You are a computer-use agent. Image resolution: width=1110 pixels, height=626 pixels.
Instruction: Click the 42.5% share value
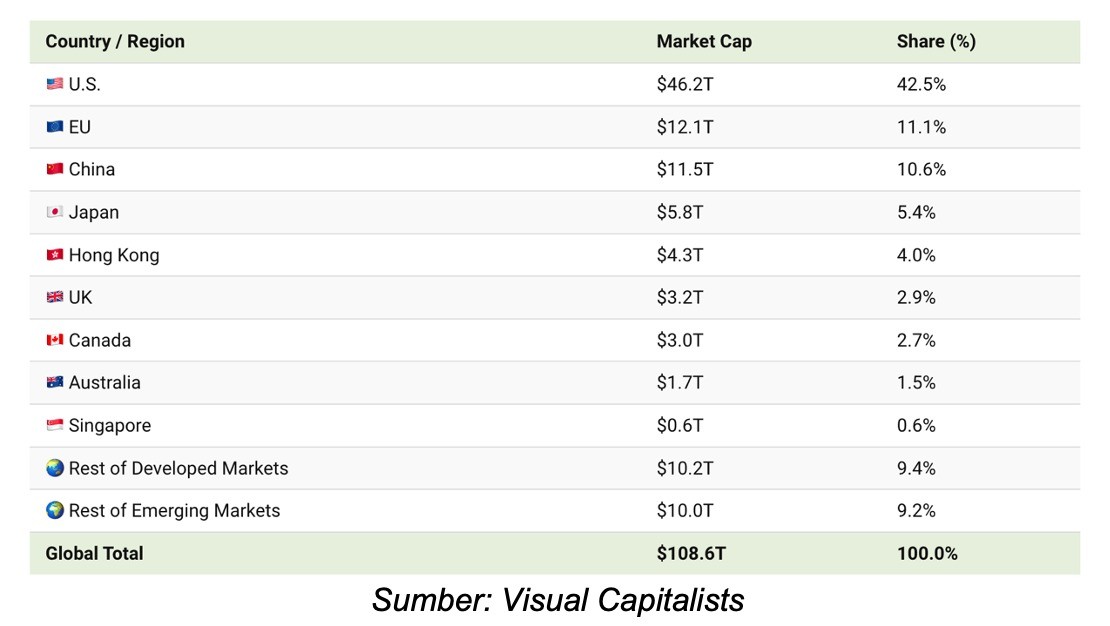[921, 84]
